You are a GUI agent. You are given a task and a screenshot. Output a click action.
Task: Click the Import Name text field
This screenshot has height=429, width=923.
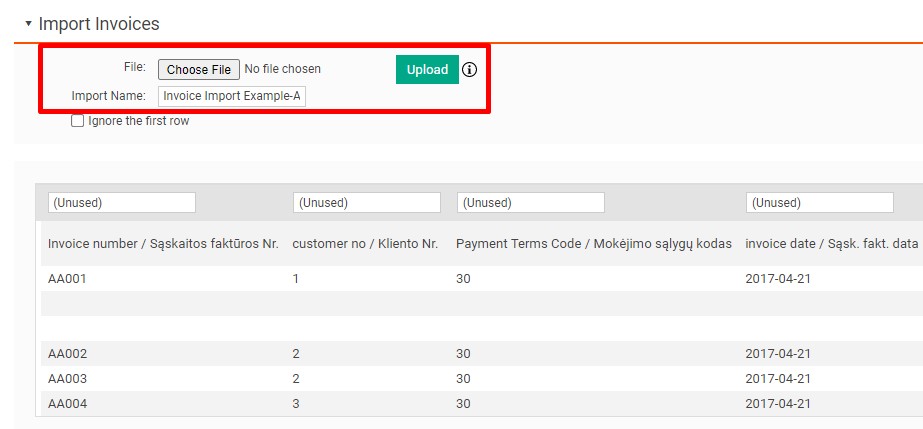[x=232, y=96]
